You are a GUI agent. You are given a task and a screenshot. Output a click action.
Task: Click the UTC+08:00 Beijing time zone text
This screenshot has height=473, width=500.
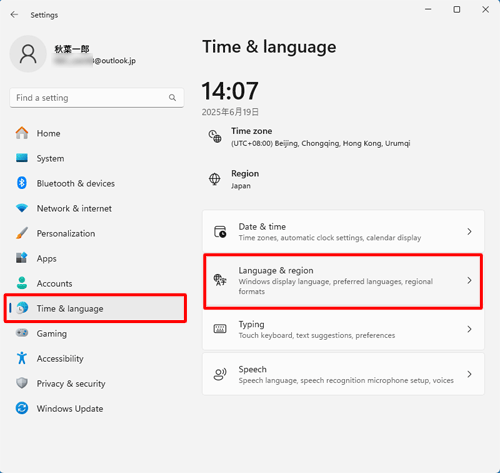point(321,143)
